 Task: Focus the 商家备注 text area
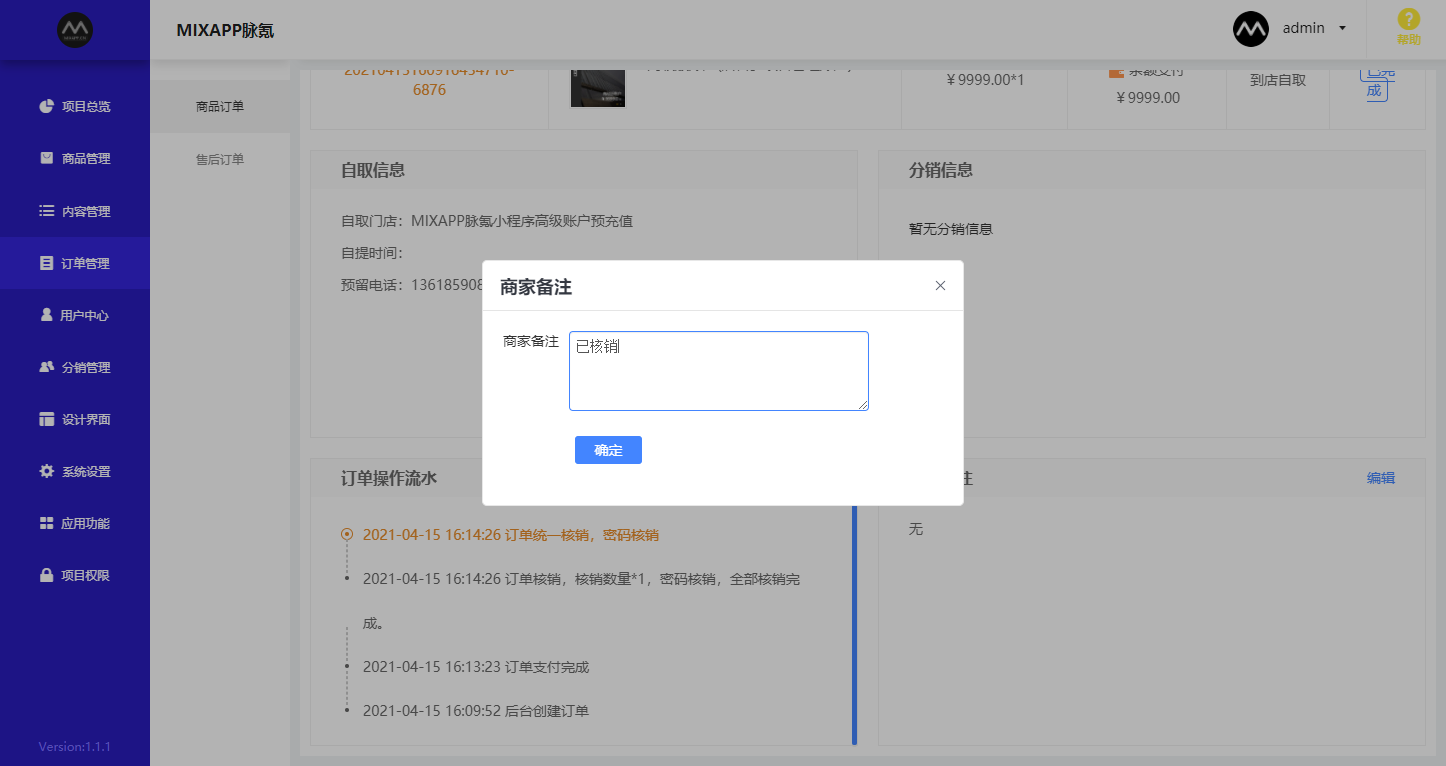tap(719, 371)
